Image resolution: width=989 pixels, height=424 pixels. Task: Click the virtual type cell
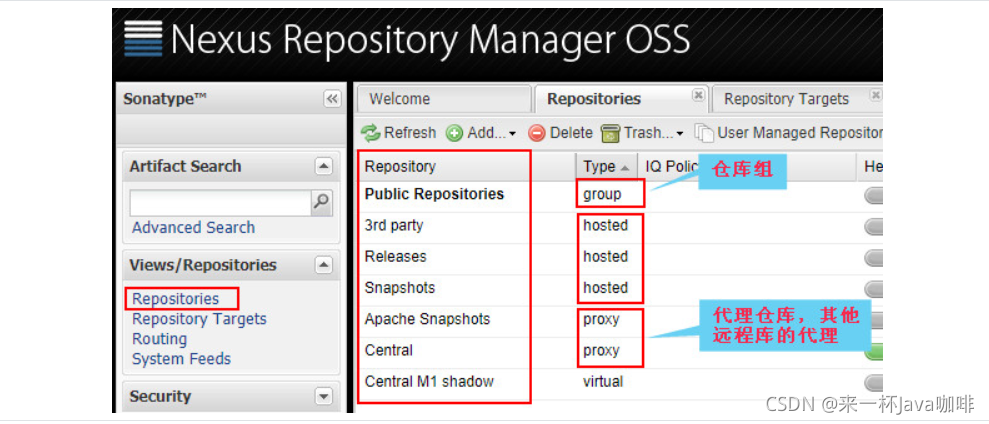coord(603,382)
